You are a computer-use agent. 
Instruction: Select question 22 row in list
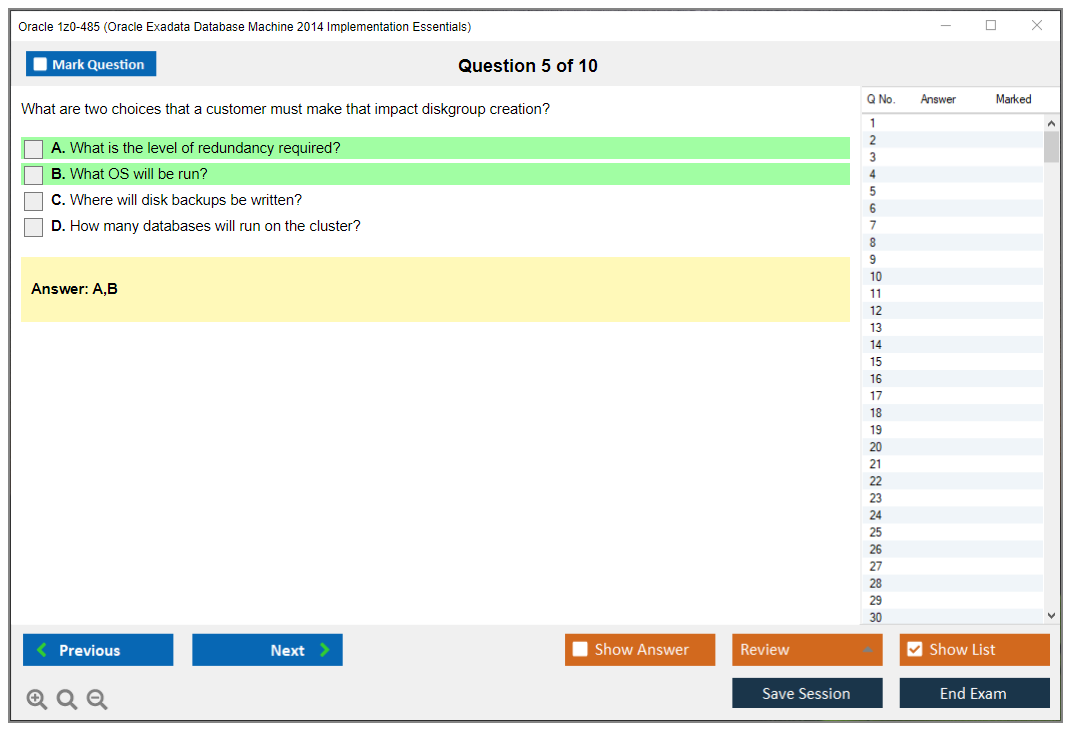point(876,481)
